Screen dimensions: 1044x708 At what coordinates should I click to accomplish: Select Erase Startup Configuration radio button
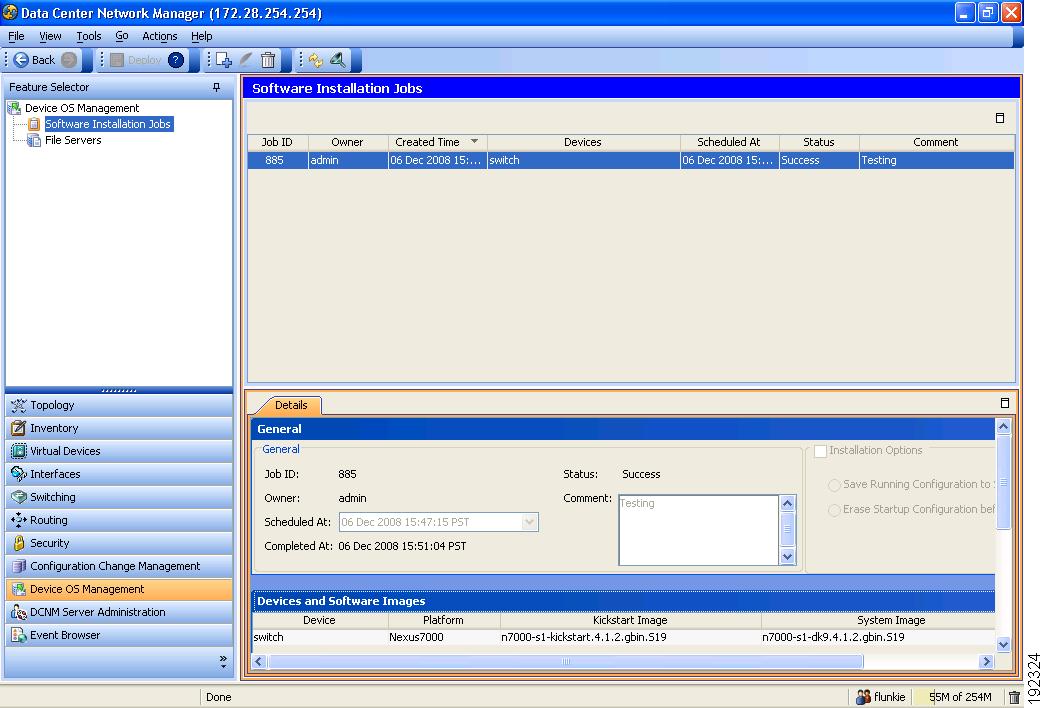pos(834,510)
